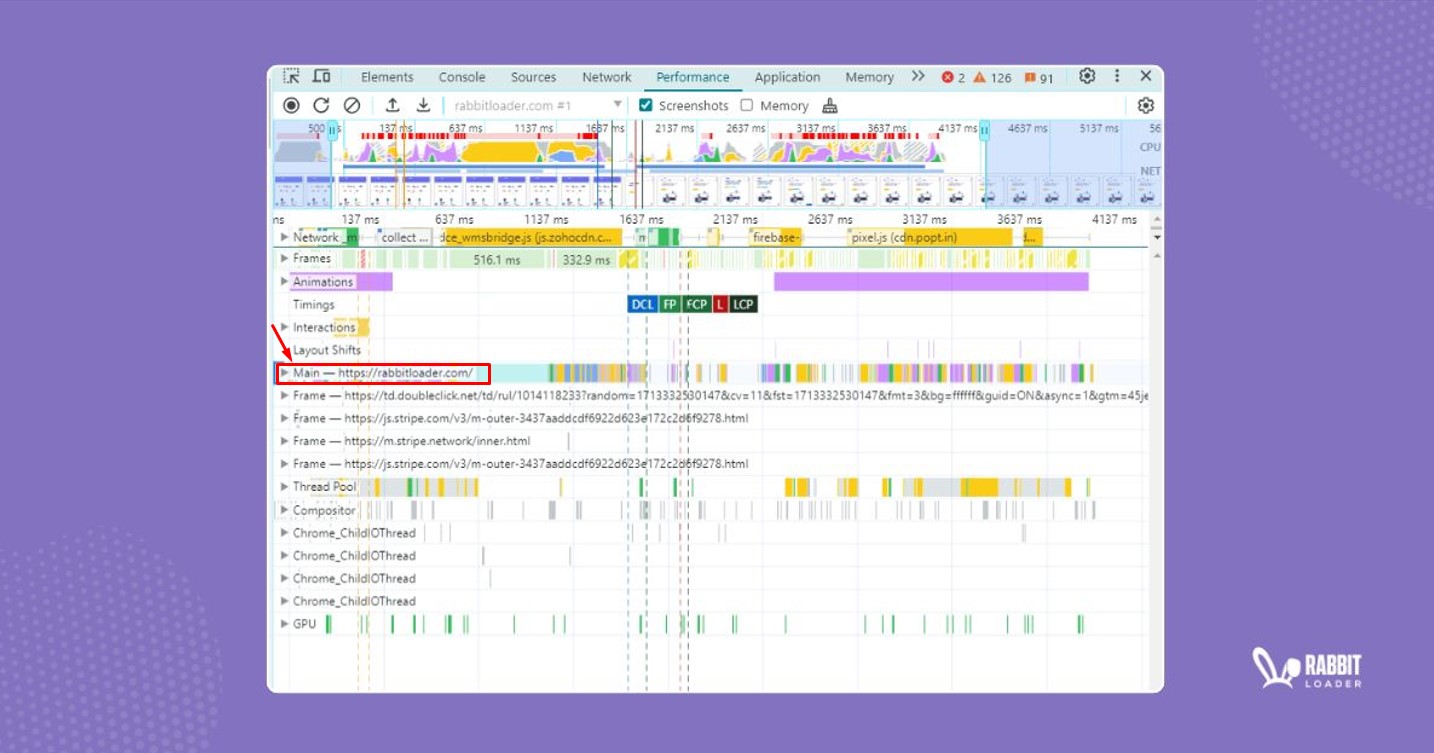Uncheck the Screenshots checkbox
This screenshot has width=1434, height=753.
point(646,105)
